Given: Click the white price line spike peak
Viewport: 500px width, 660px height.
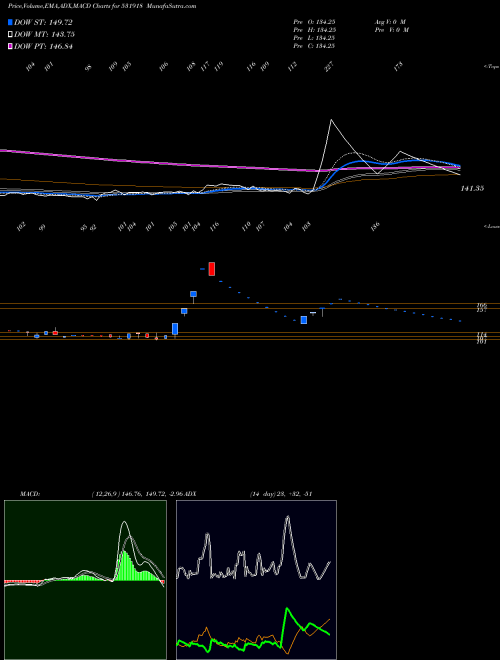Looking at the screenshot, I should click(331, 120).
